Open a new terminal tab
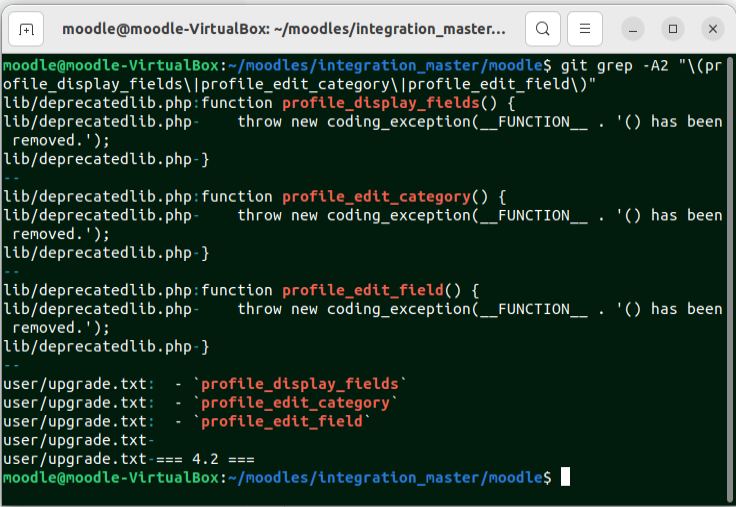The width and height of the screenshot is (736, 507). tap(26, 29)
